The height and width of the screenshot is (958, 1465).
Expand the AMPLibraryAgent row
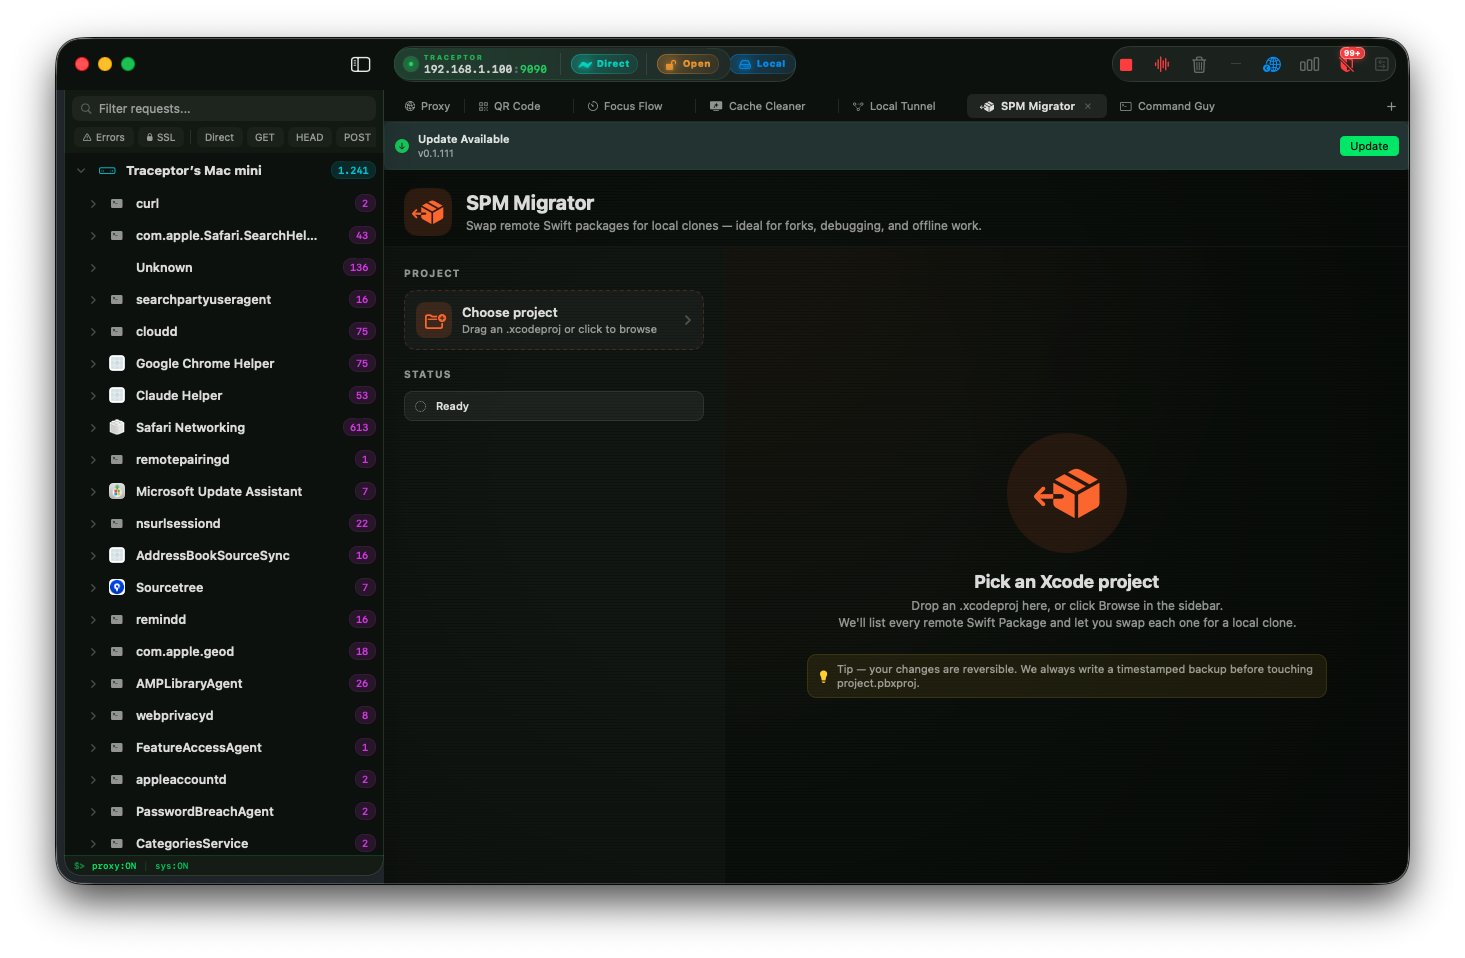pos(93,683)
